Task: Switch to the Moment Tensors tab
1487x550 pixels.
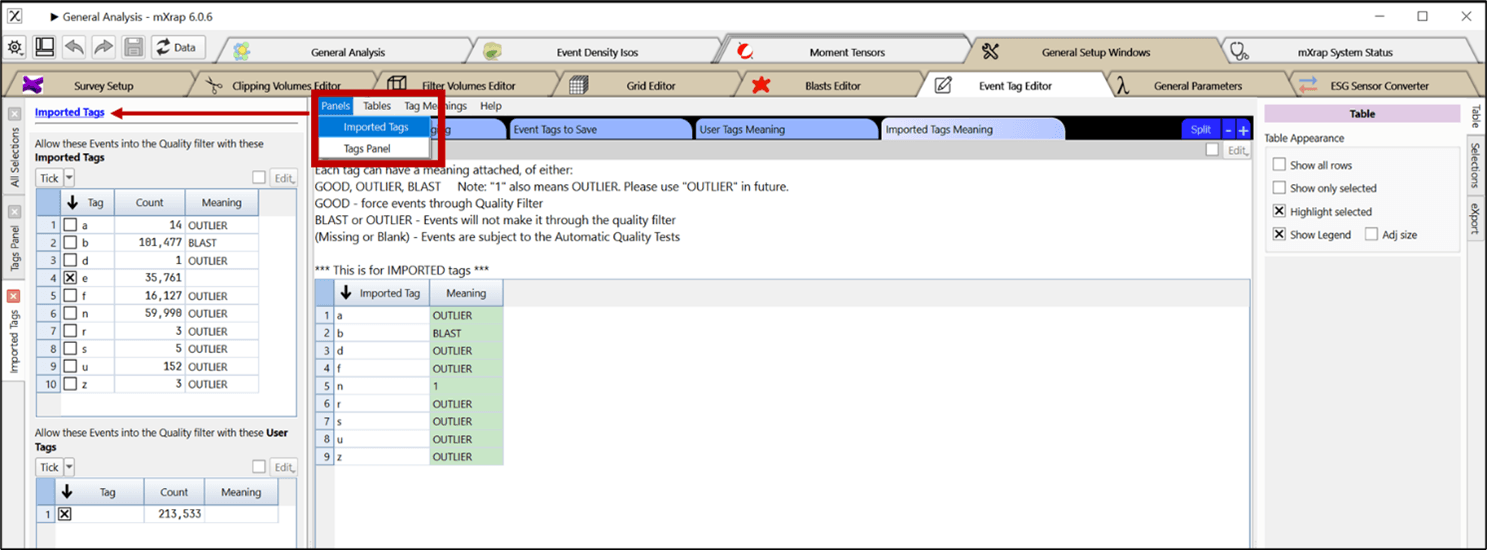Action: (x=846, y=52)
